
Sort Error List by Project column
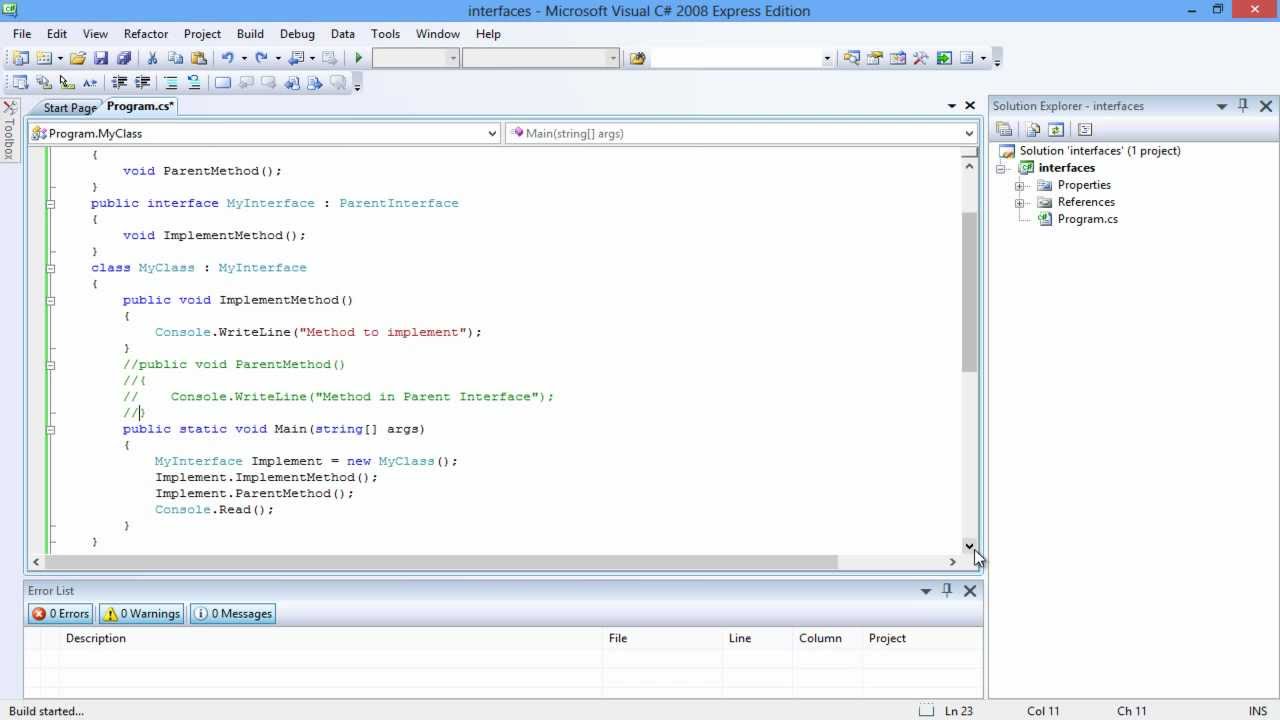(922, 638)
